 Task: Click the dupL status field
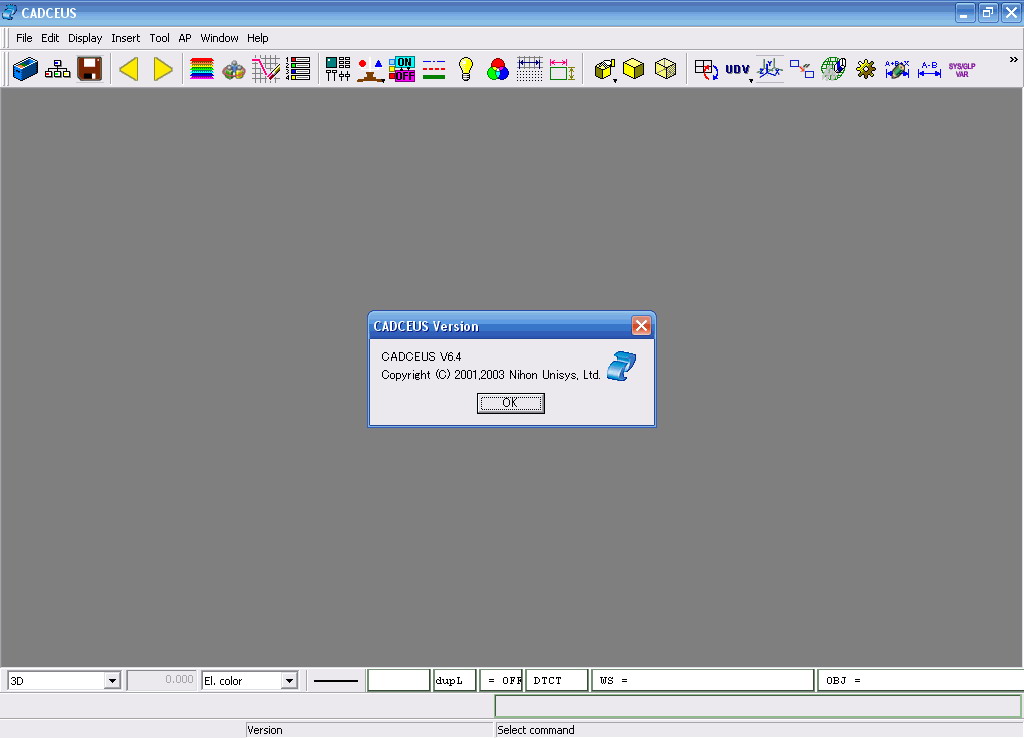click(455, 681)
